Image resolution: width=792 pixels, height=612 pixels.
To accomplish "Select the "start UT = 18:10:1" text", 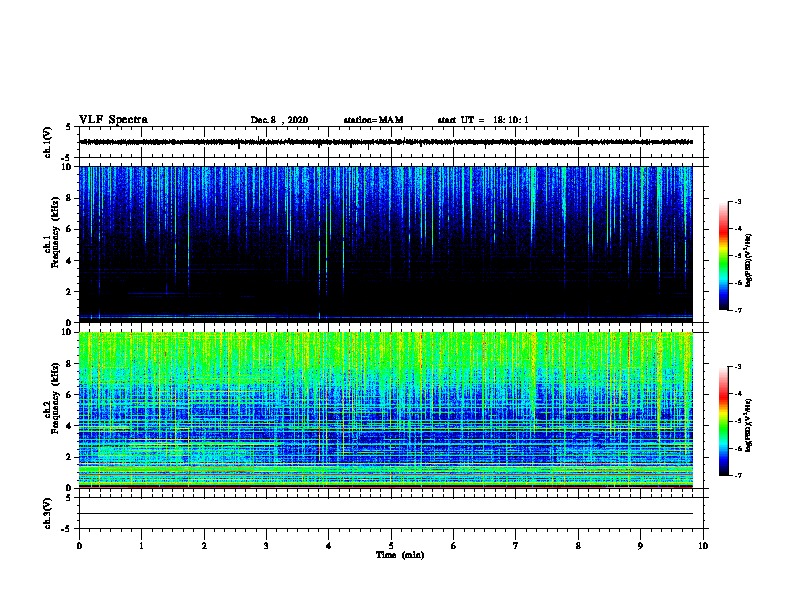I will pos(483,120).
